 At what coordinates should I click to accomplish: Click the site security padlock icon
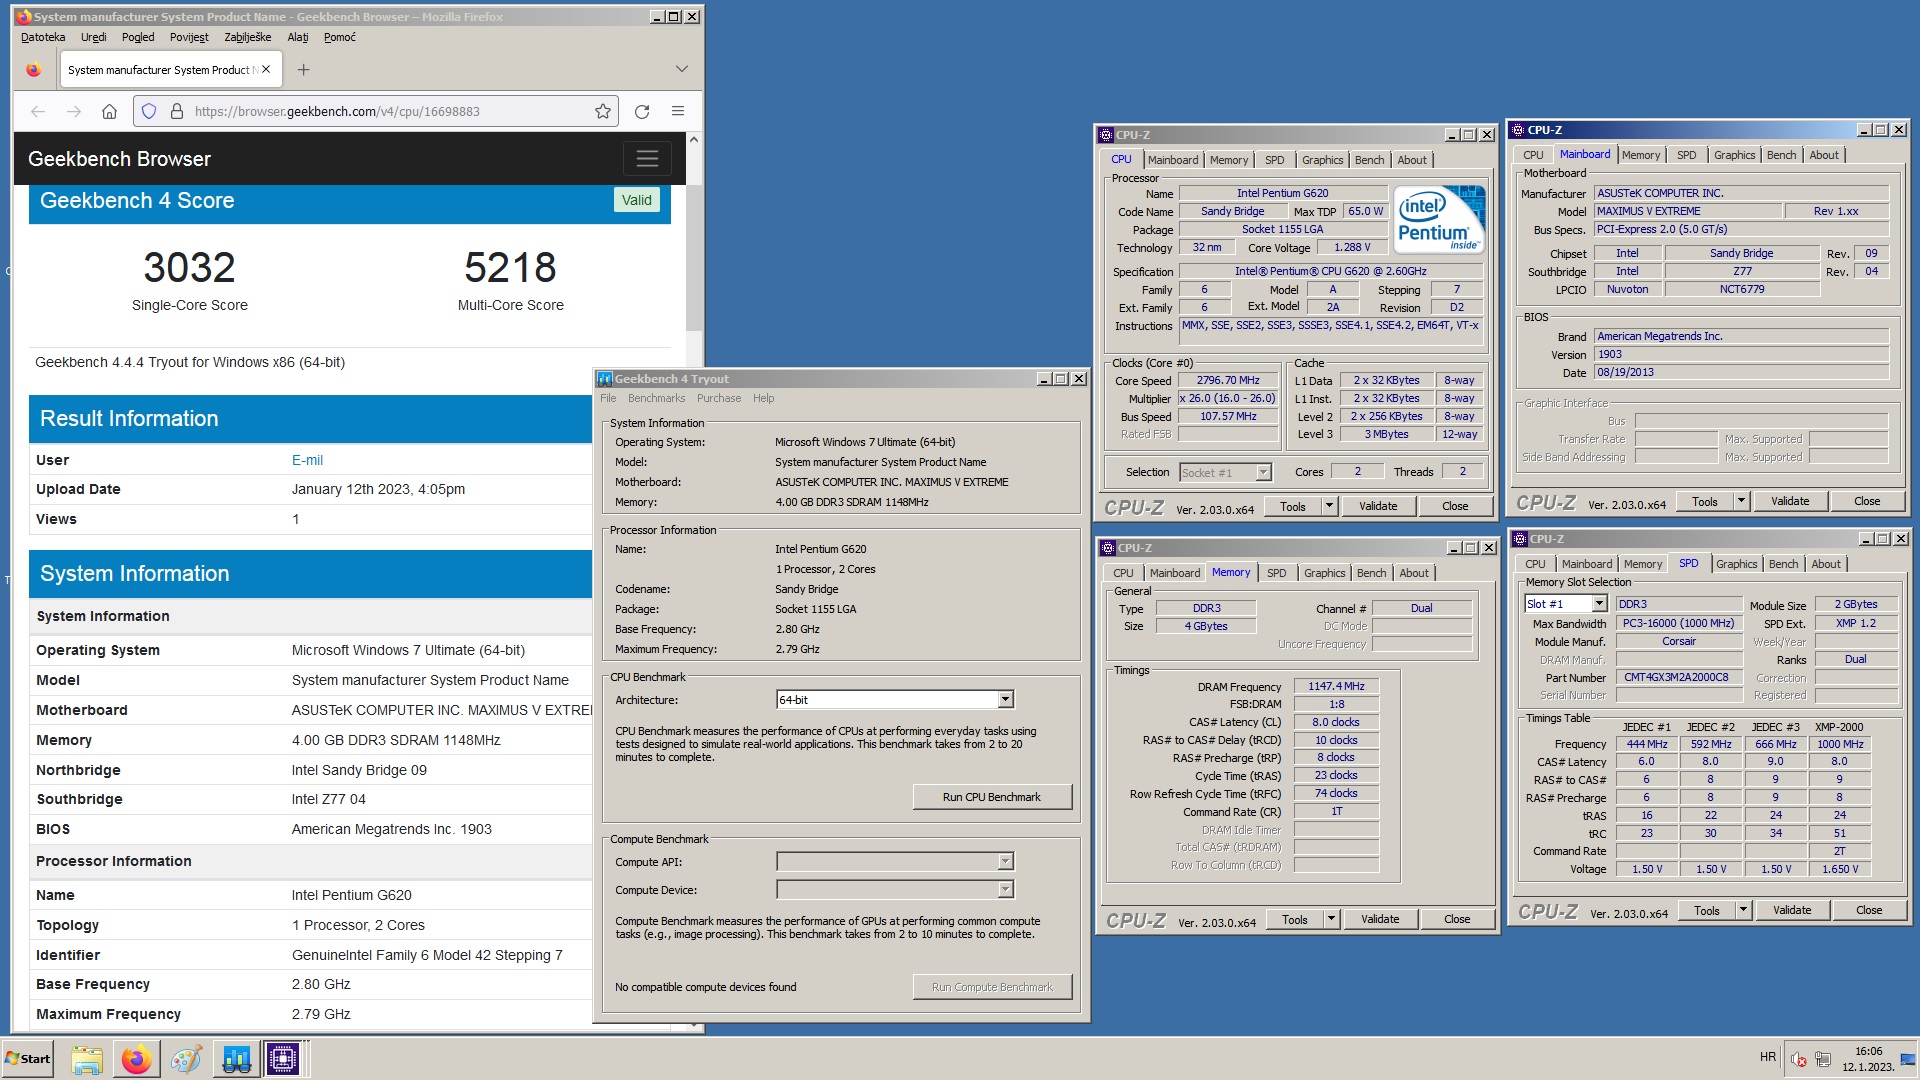click(177, 111)
